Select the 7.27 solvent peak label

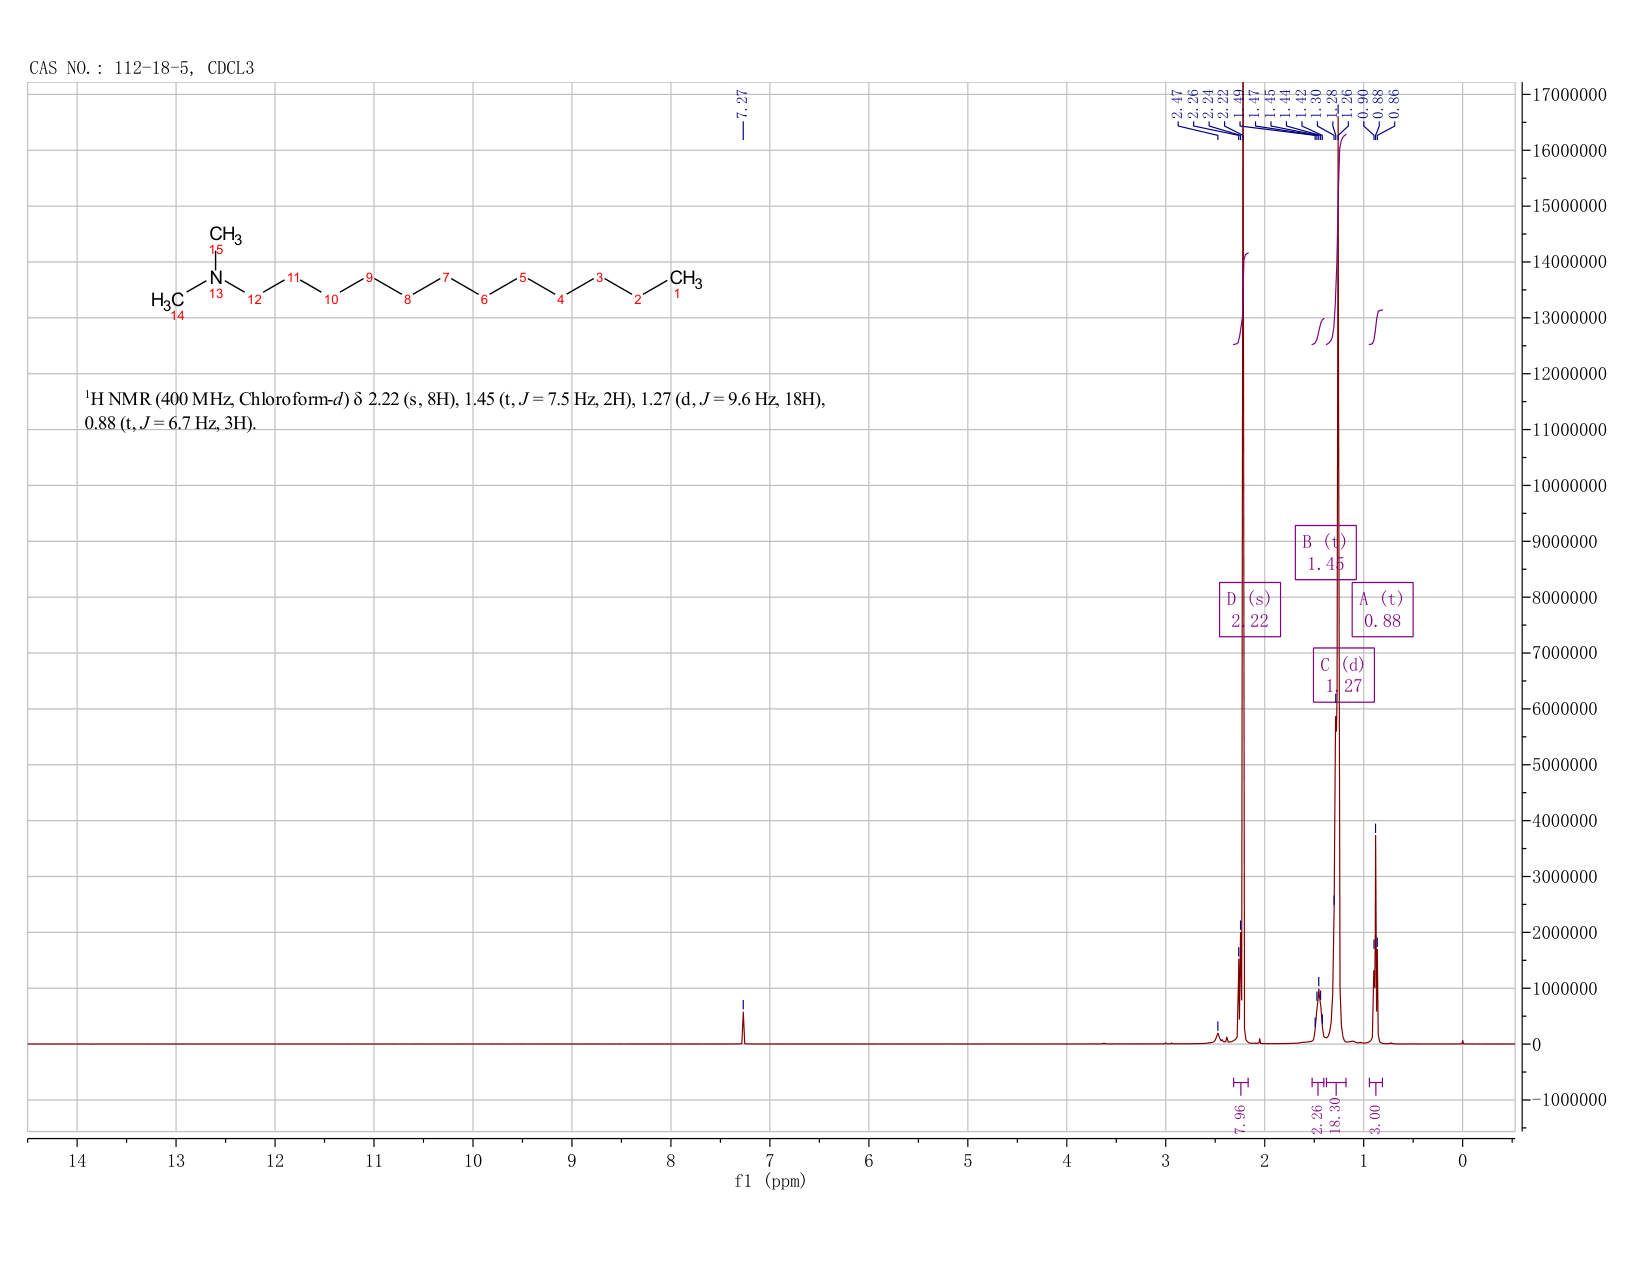coord(742,104)
